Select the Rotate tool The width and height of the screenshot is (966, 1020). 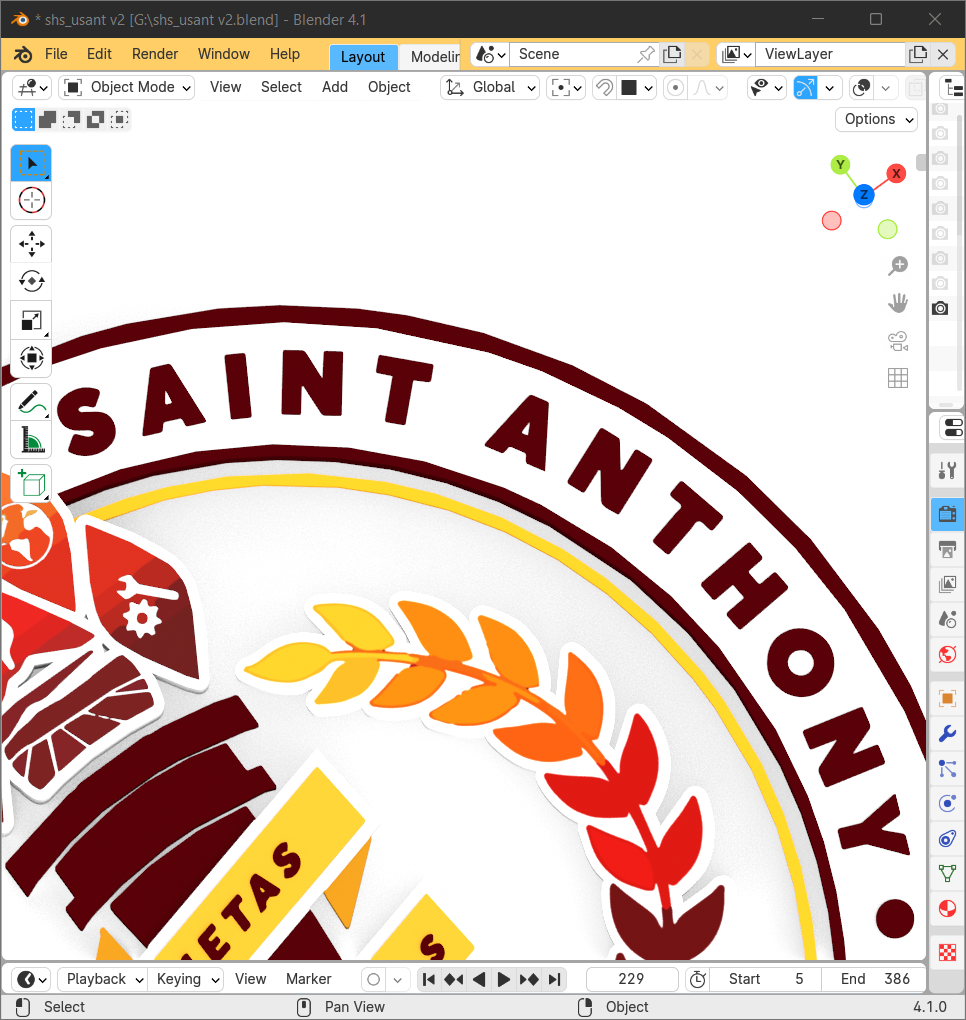coord(31,282)
